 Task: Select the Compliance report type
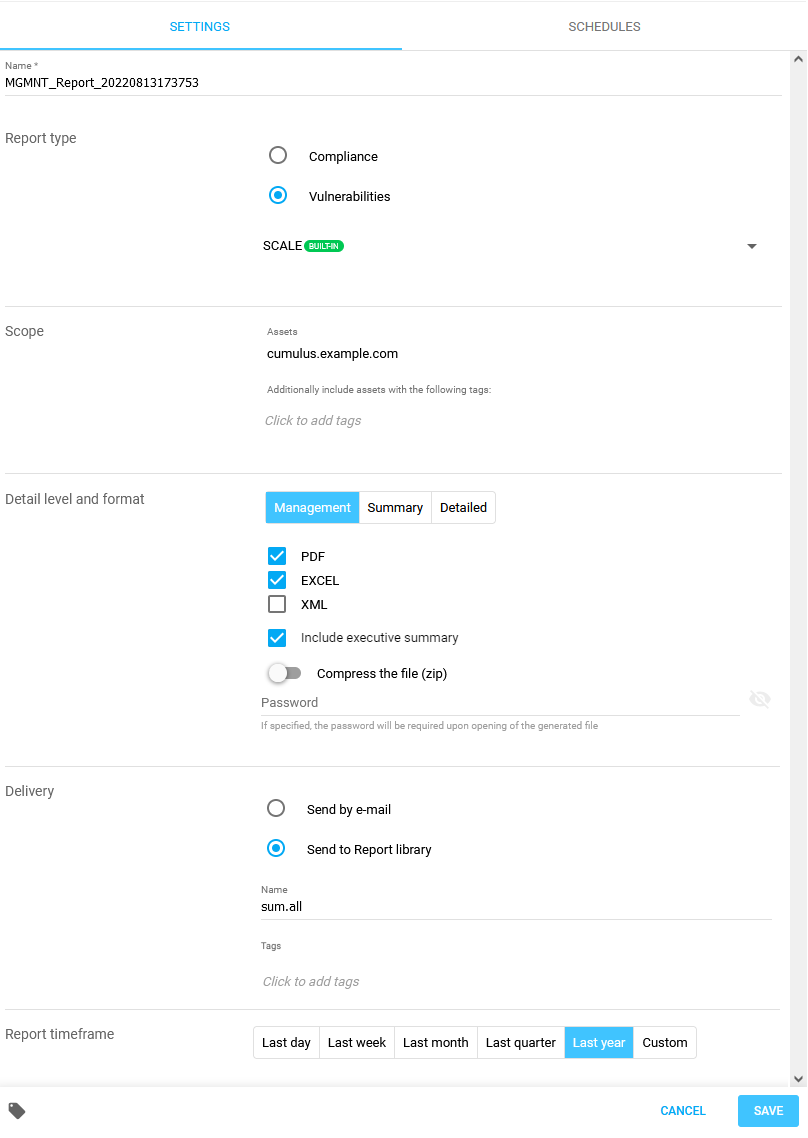coord(277,155)
